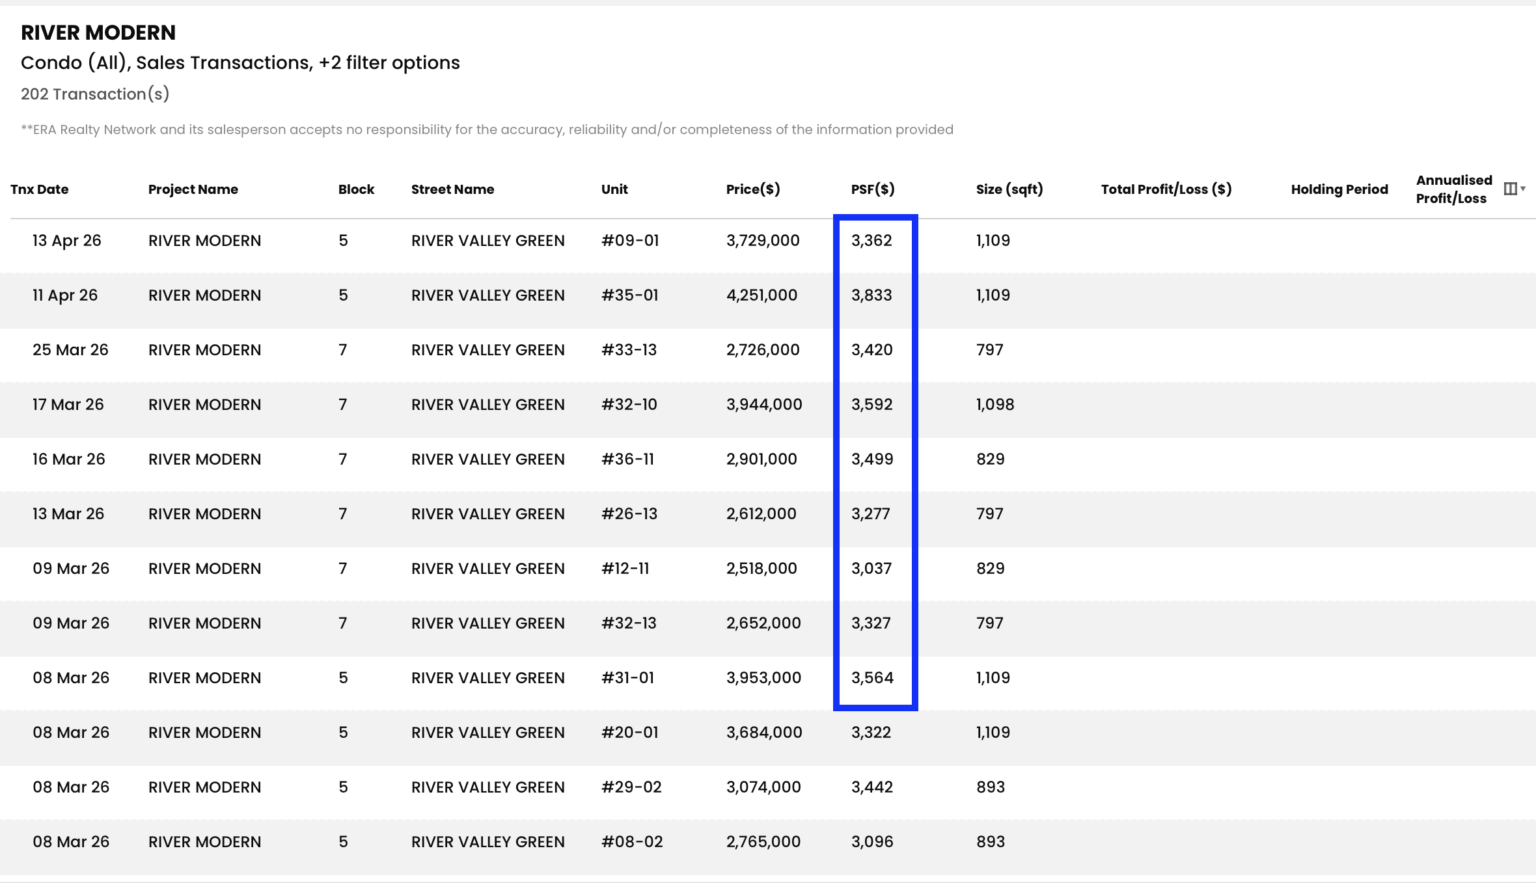Click unit #29-02 row entry
This screenshot has width=1536, height=883.
point(631,787)
